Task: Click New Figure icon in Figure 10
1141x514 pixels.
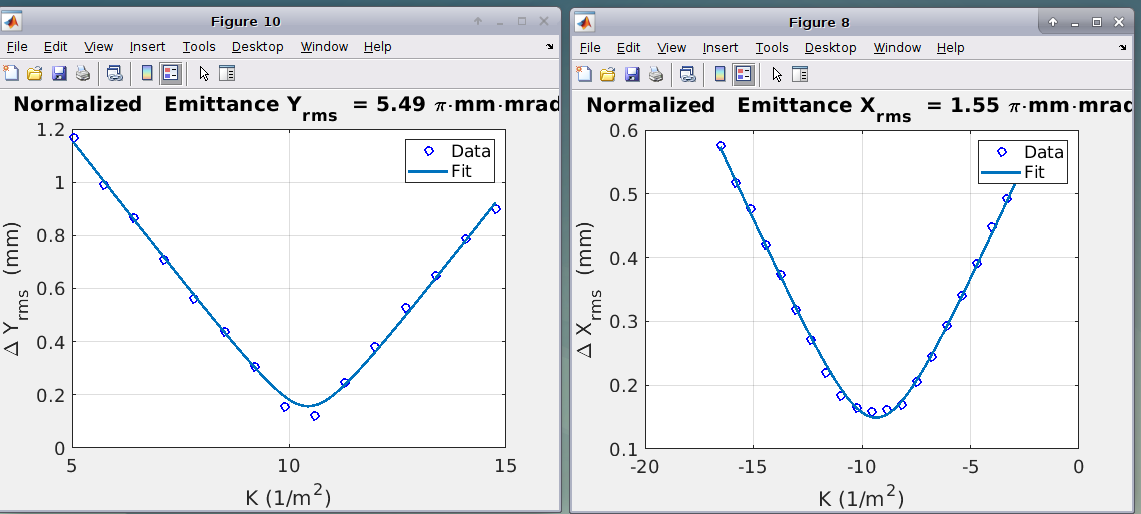Action: tap(12, 73)
